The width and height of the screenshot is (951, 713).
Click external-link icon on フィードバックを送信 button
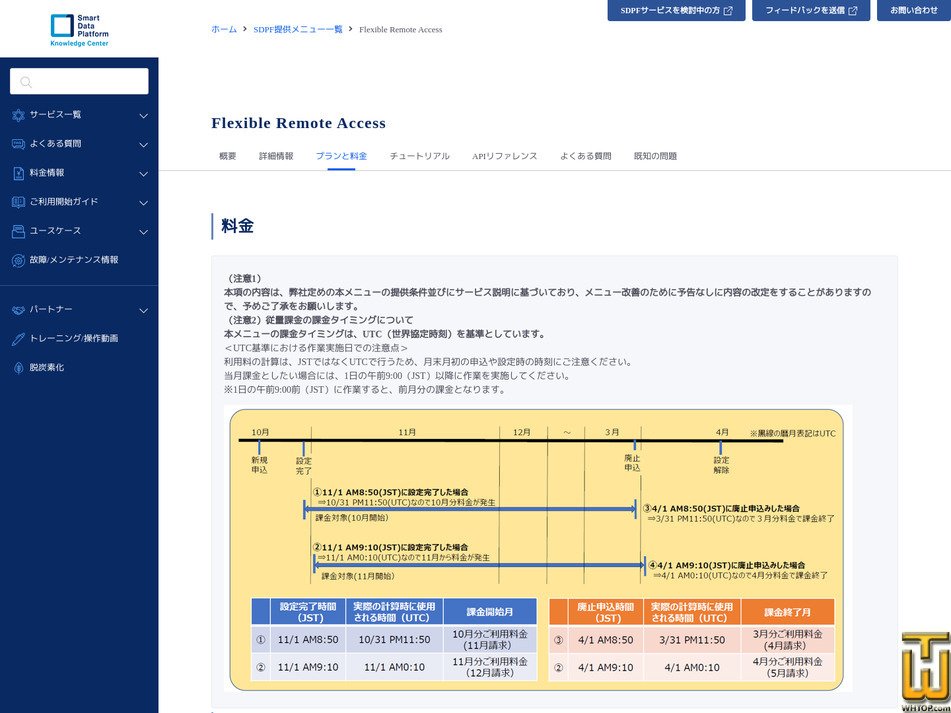click(853, 11)
